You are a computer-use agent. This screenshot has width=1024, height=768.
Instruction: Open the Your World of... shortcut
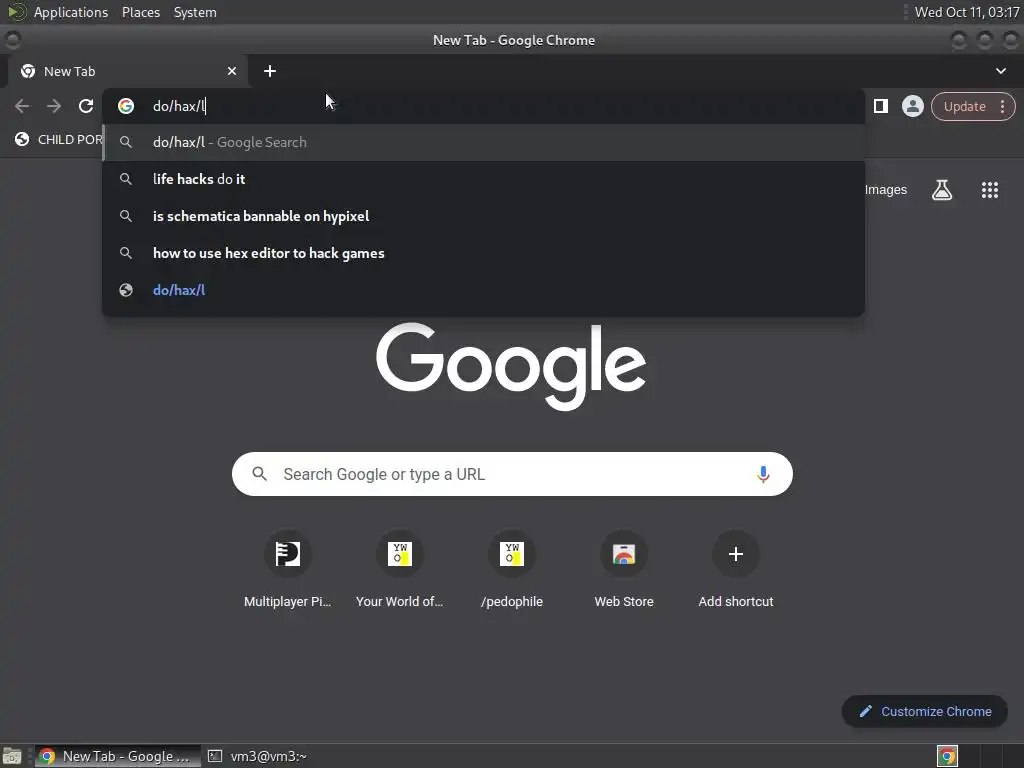399,570
